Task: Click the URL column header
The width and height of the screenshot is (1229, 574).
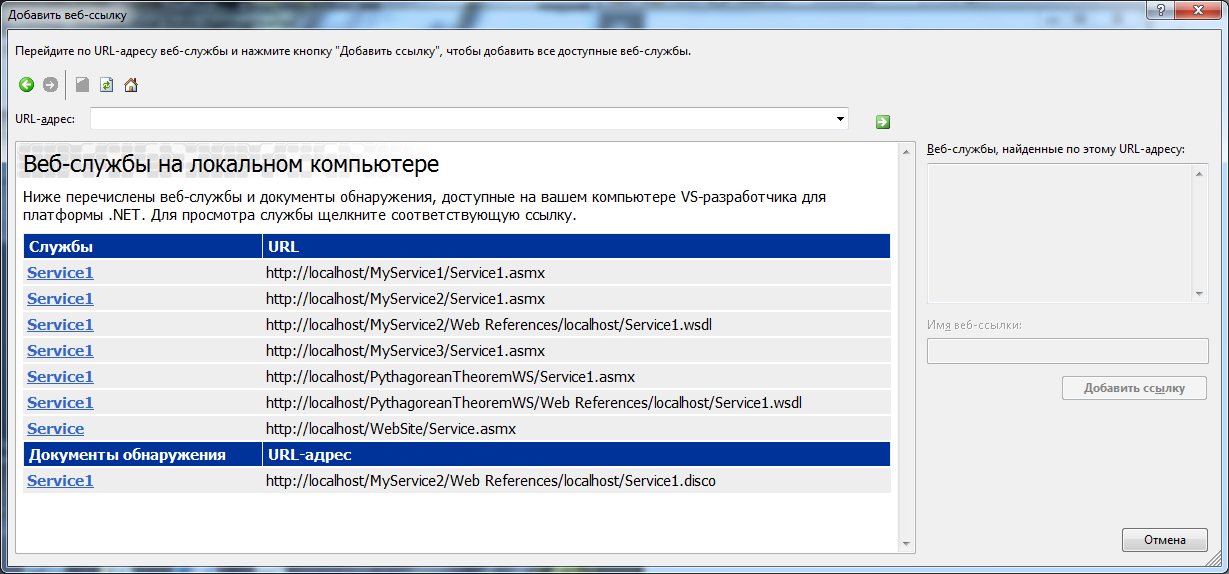Action: (577, 246)
